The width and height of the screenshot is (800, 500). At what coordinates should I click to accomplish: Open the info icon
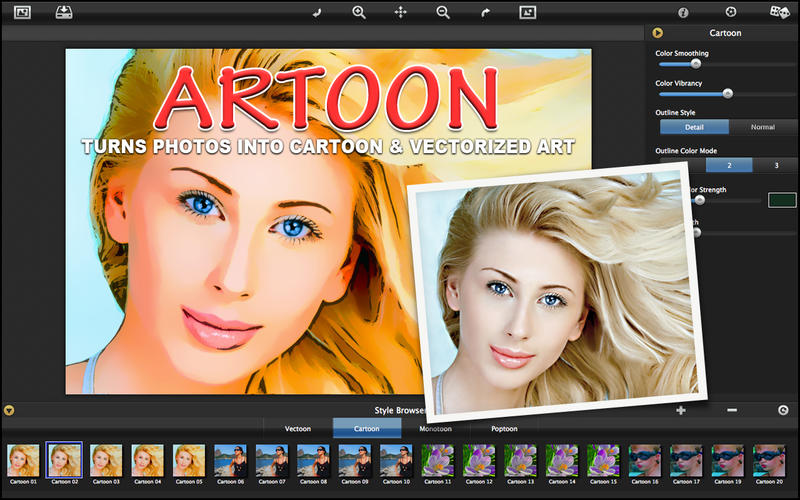pos(683,13)
